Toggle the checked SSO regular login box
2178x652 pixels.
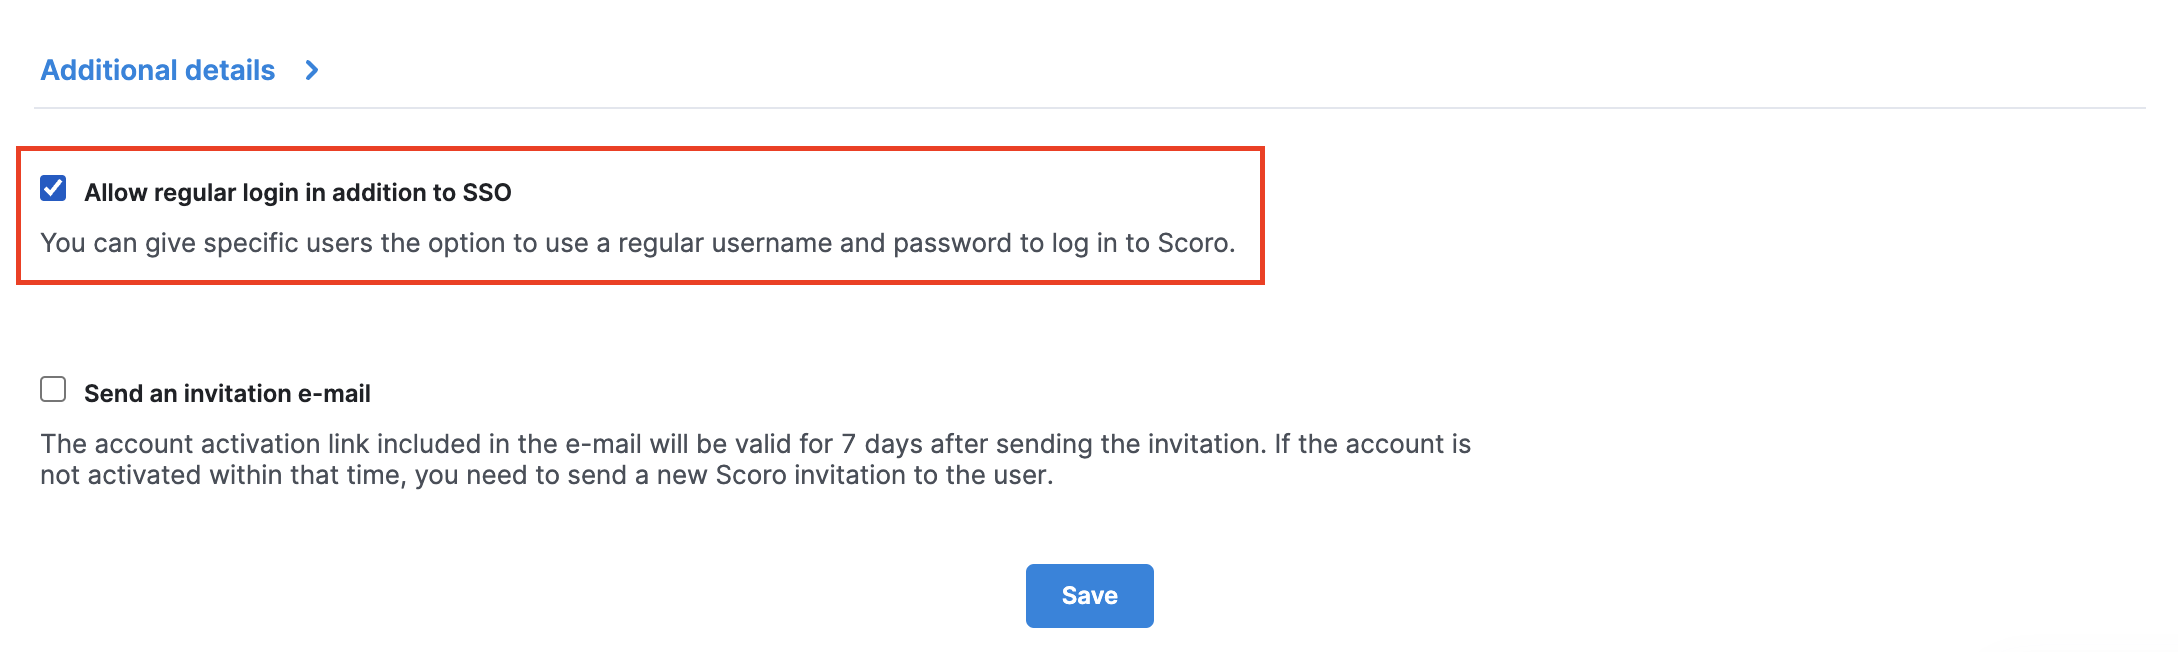[53, 189]
